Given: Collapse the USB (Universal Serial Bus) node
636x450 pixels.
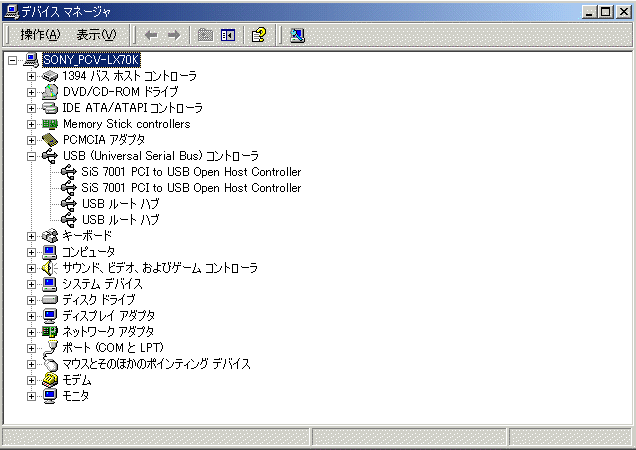Looking at the screenshot, I should [31, 156].
